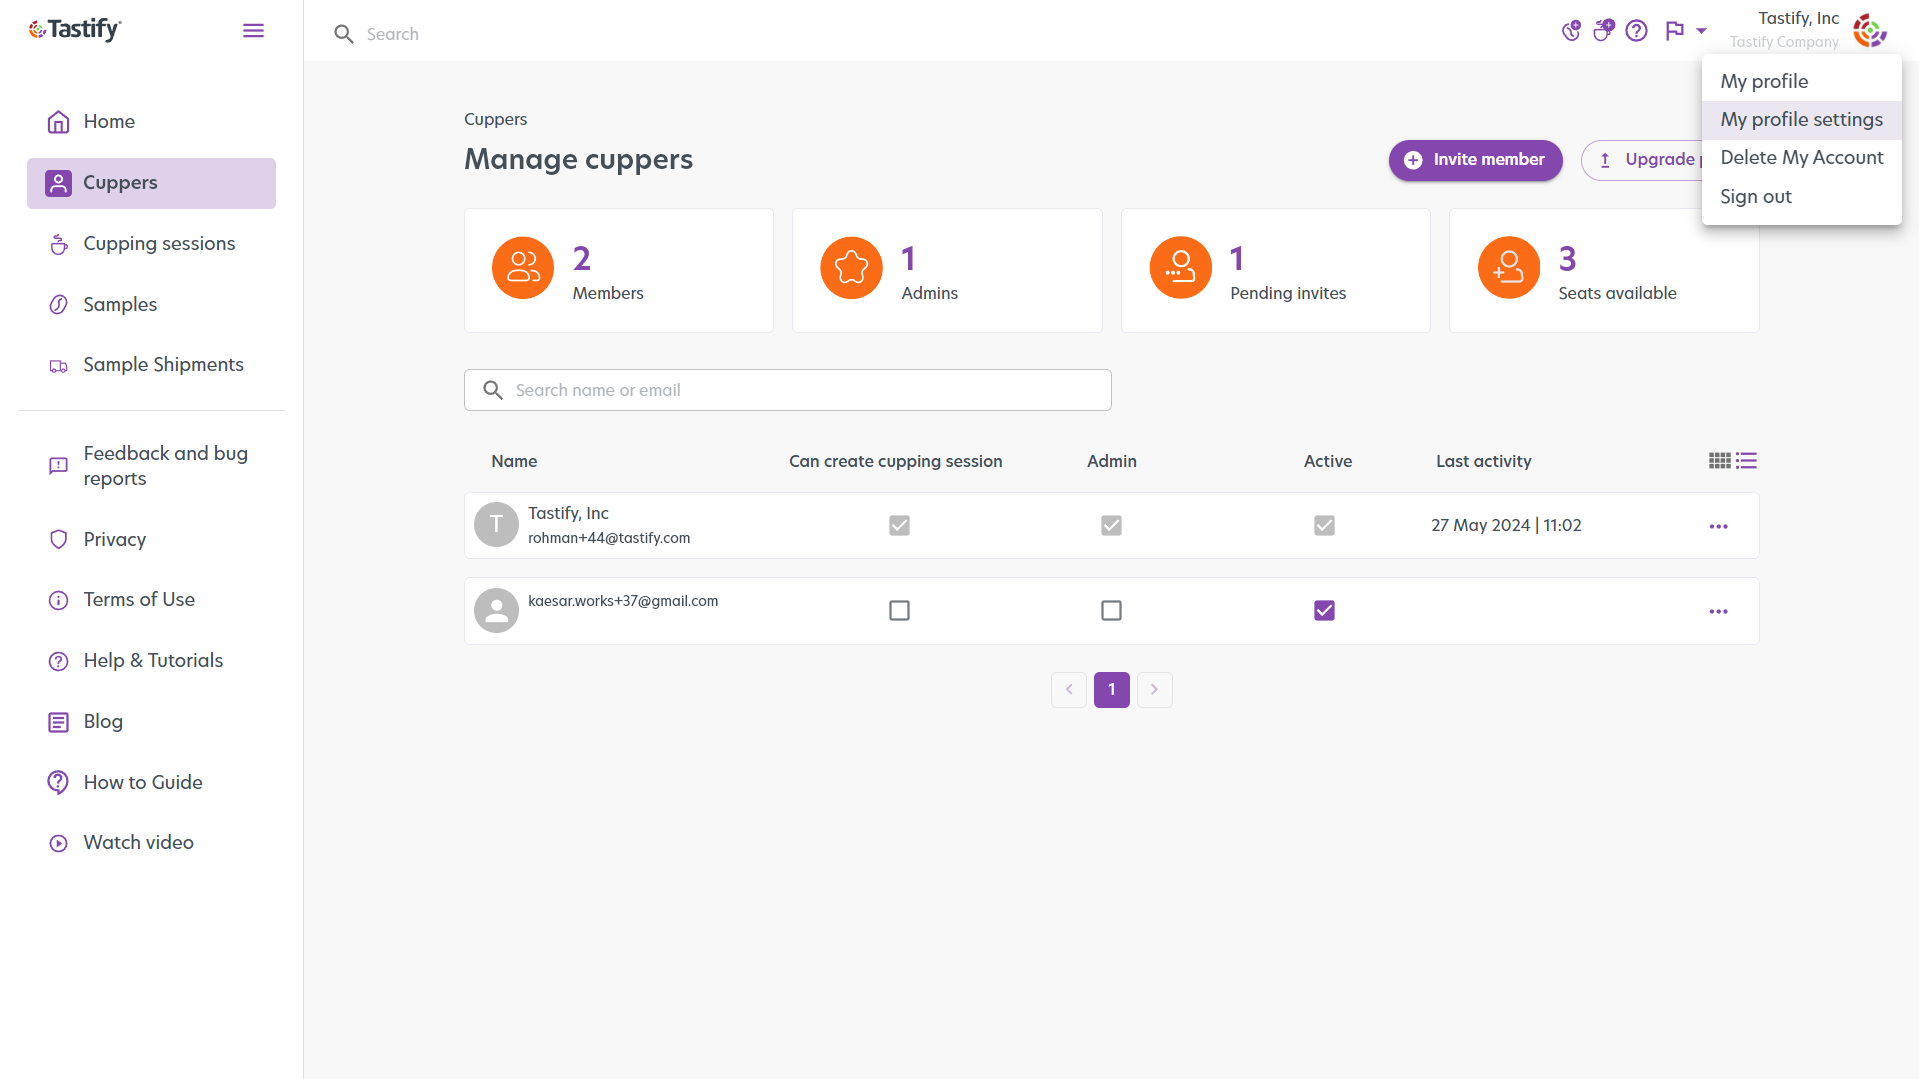Enable Admin for kaesar.works+37@gmail.com
Viewport: 1919px width, 1079px height.
click(x=1111, y=610)
